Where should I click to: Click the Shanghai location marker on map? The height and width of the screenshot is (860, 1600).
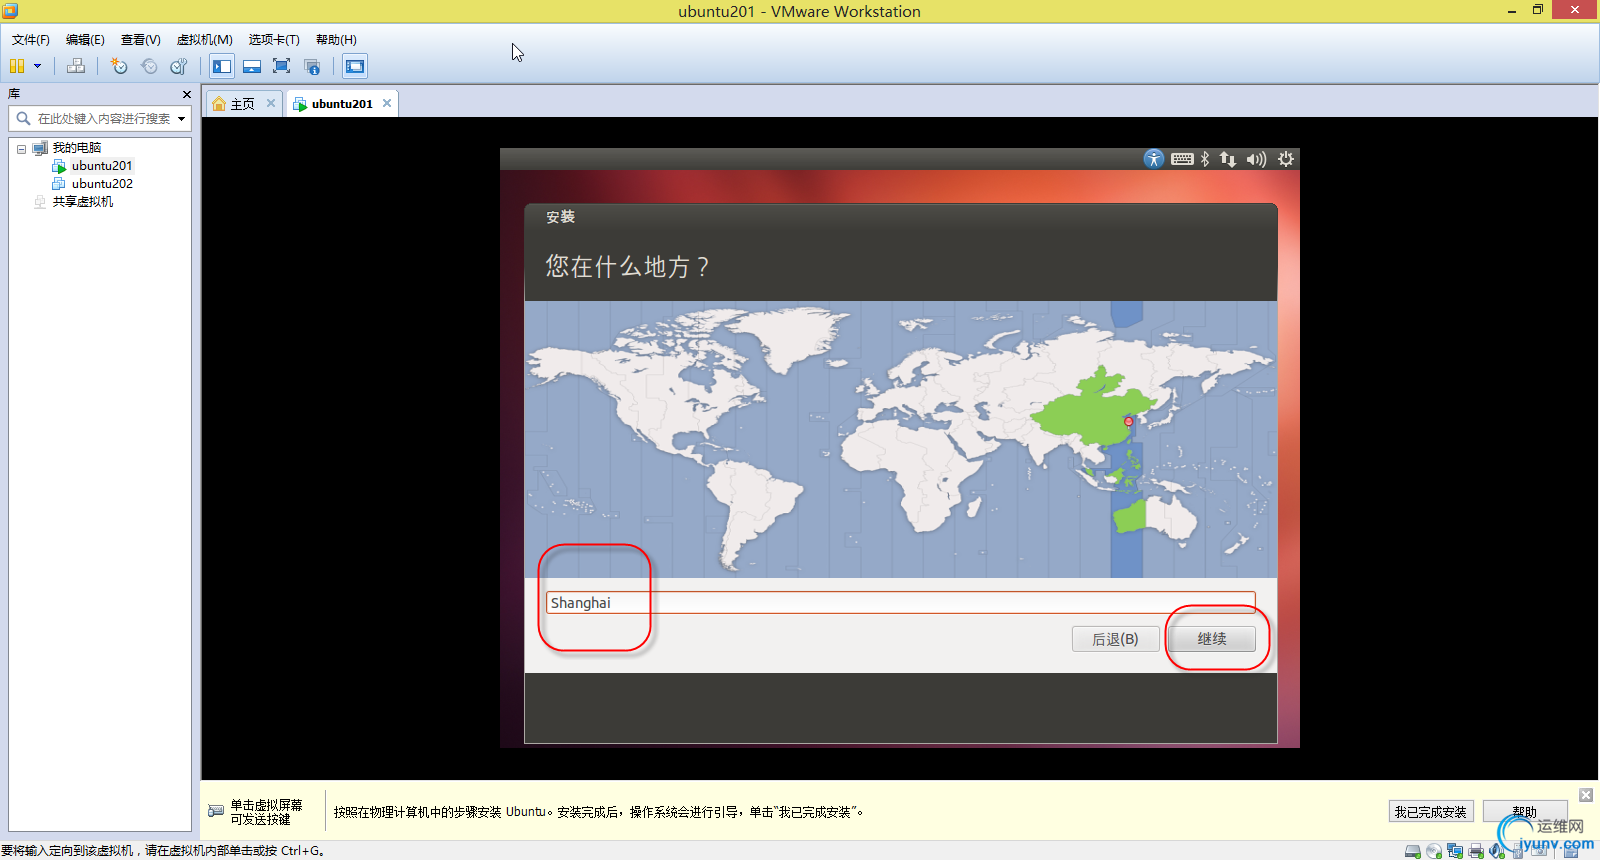[x=1128, y=422]
